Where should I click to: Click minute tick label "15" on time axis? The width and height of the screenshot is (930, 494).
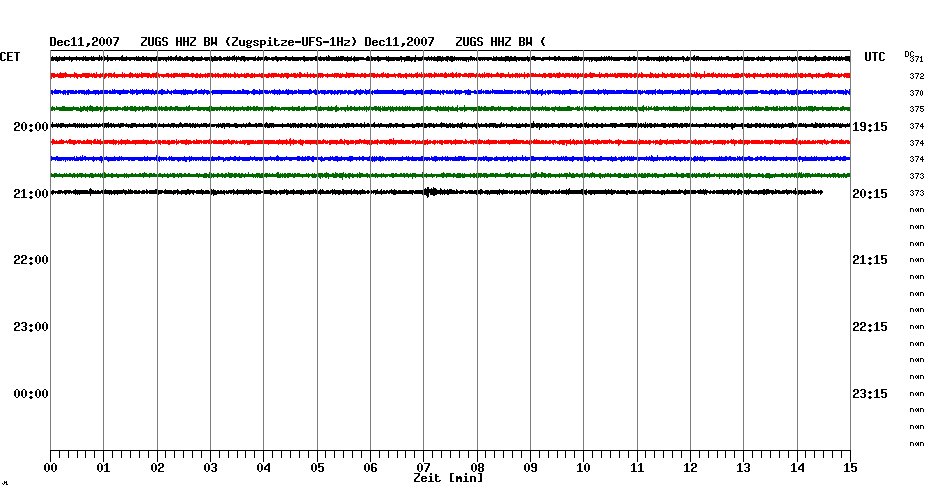pos(850,468)
